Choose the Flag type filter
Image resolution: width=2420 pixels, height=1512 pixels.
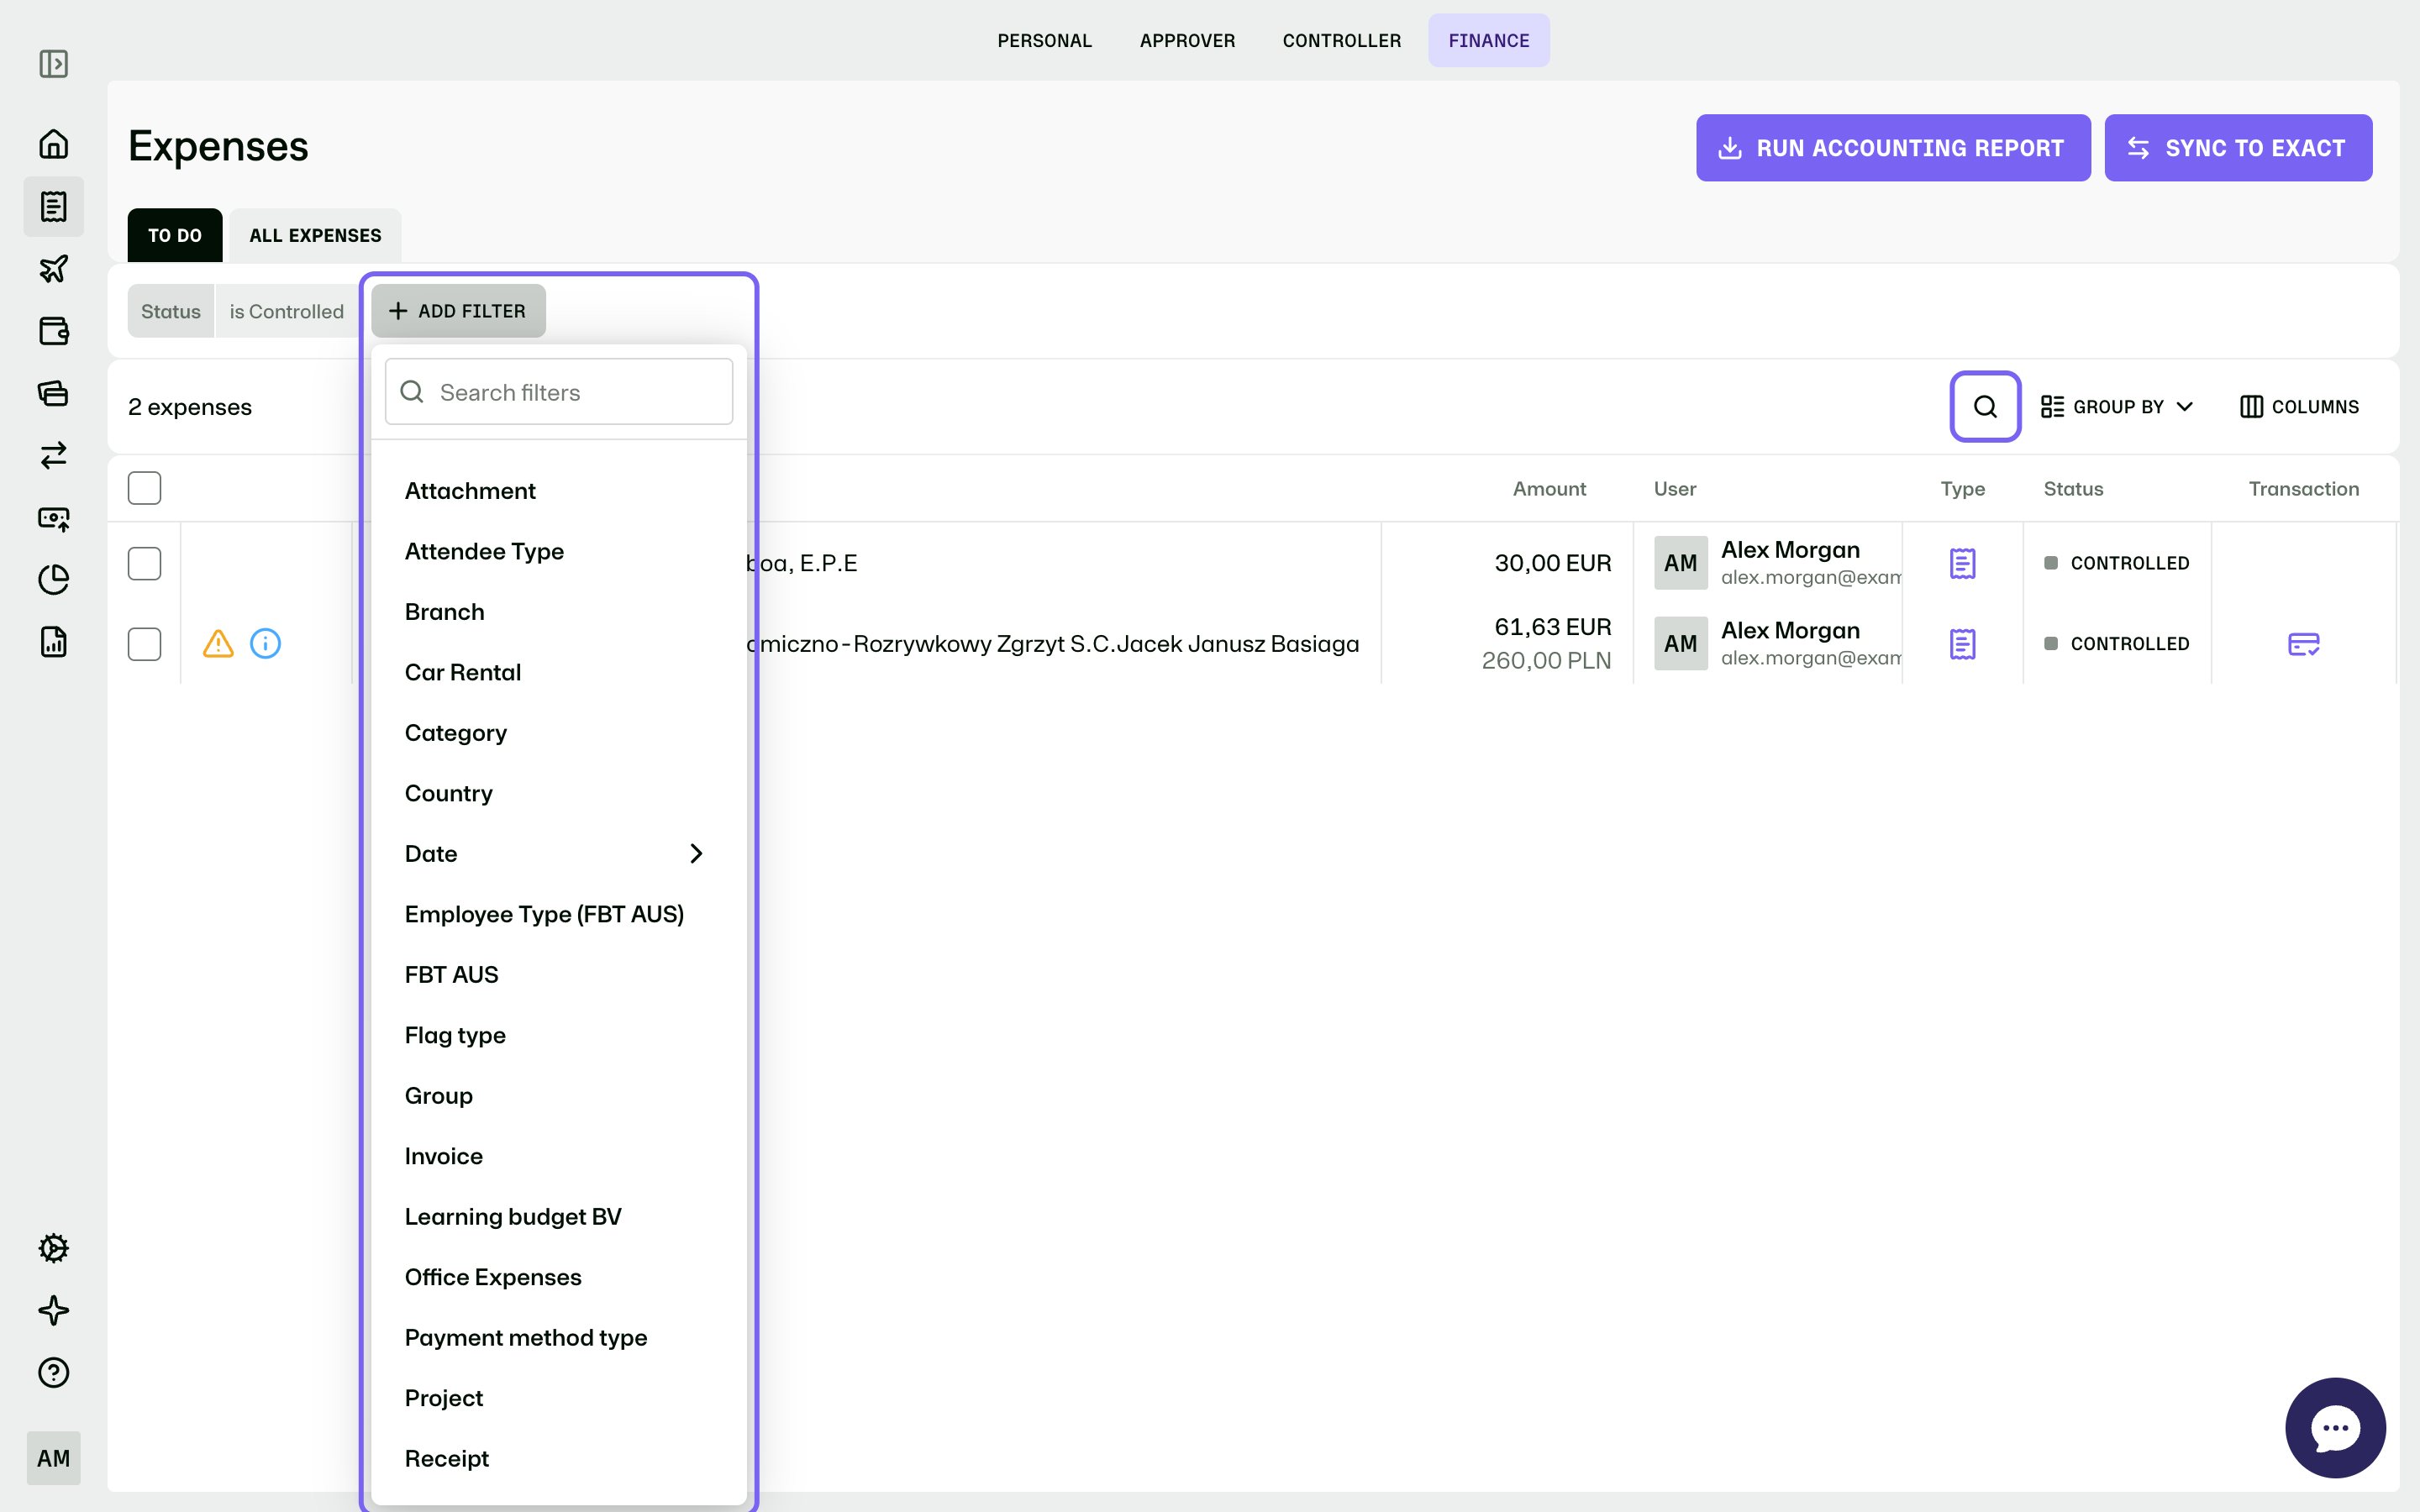coord(559,1035)
